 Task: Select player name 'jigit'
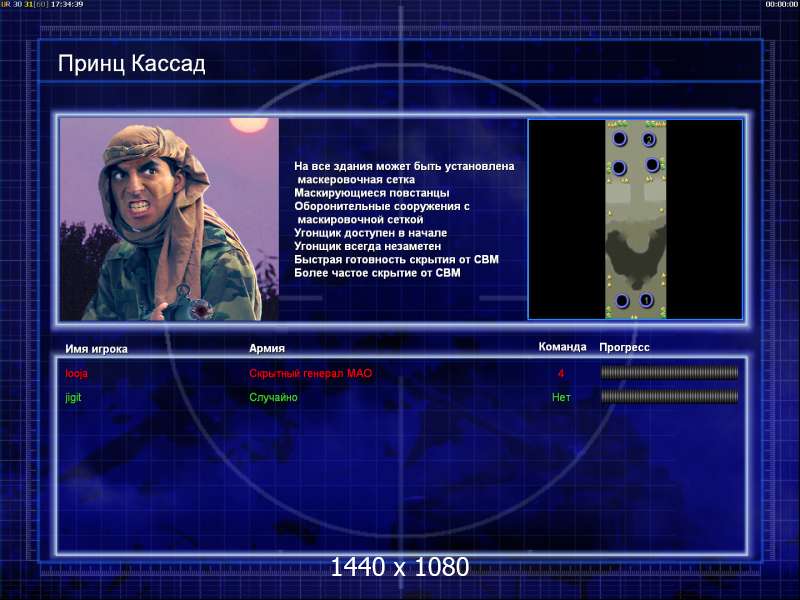(73, 397)
